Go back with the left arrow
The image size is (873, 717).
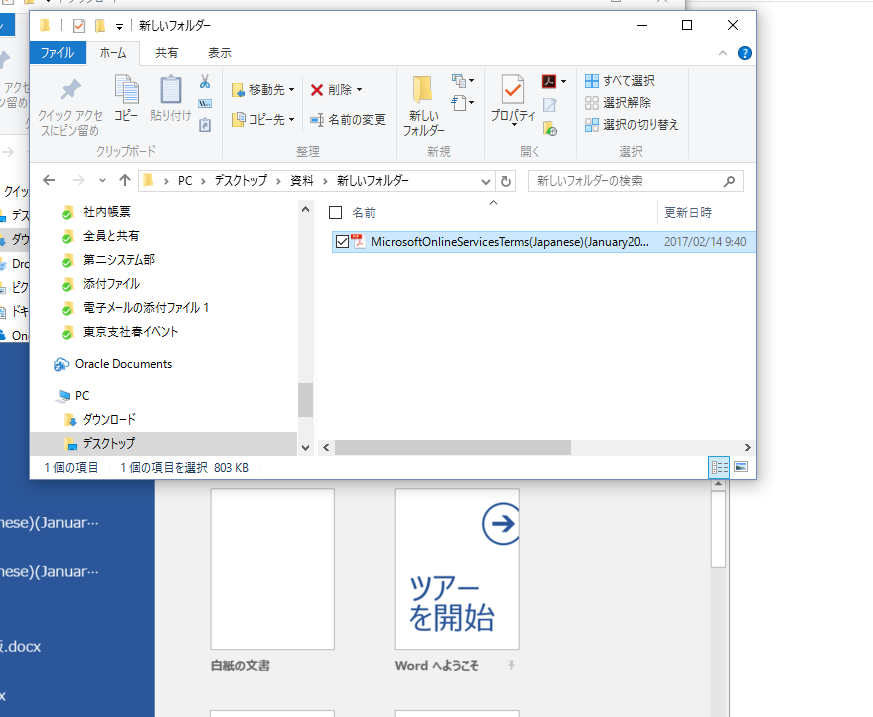(49, 180)
